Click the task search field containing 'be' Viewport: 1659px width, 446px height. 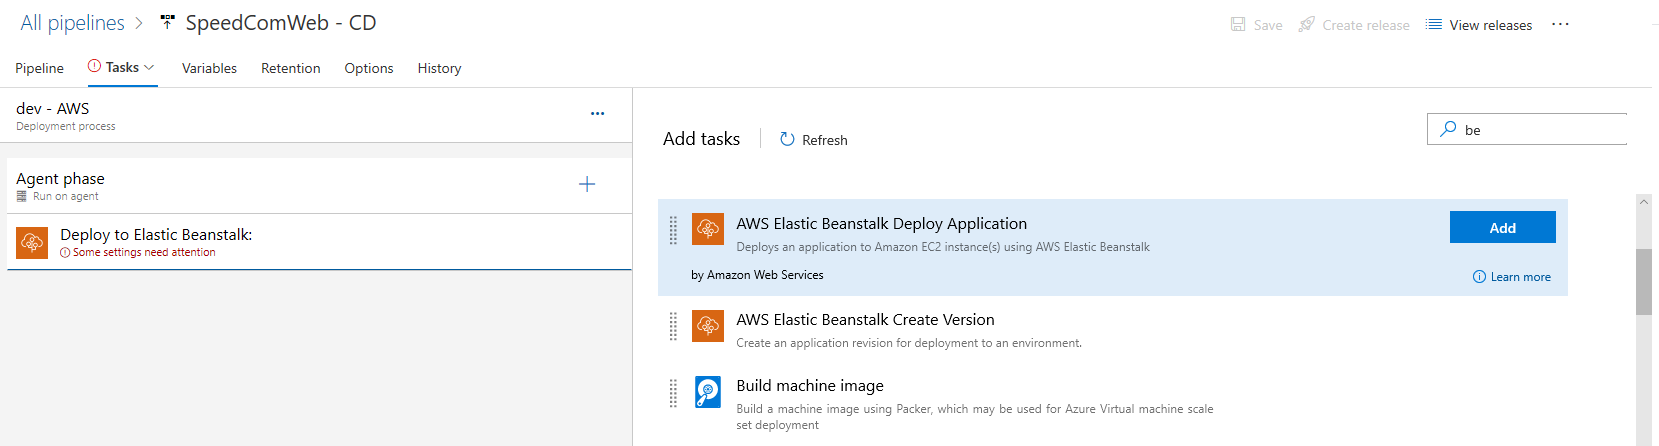point(1540,130)
